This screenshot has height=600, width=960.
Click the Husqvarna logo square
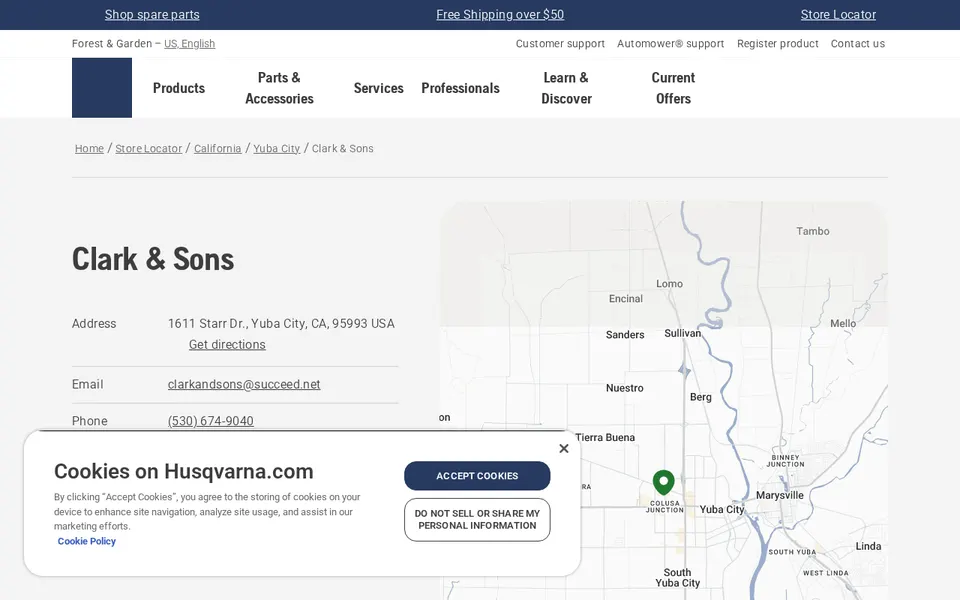pos(102,88)
